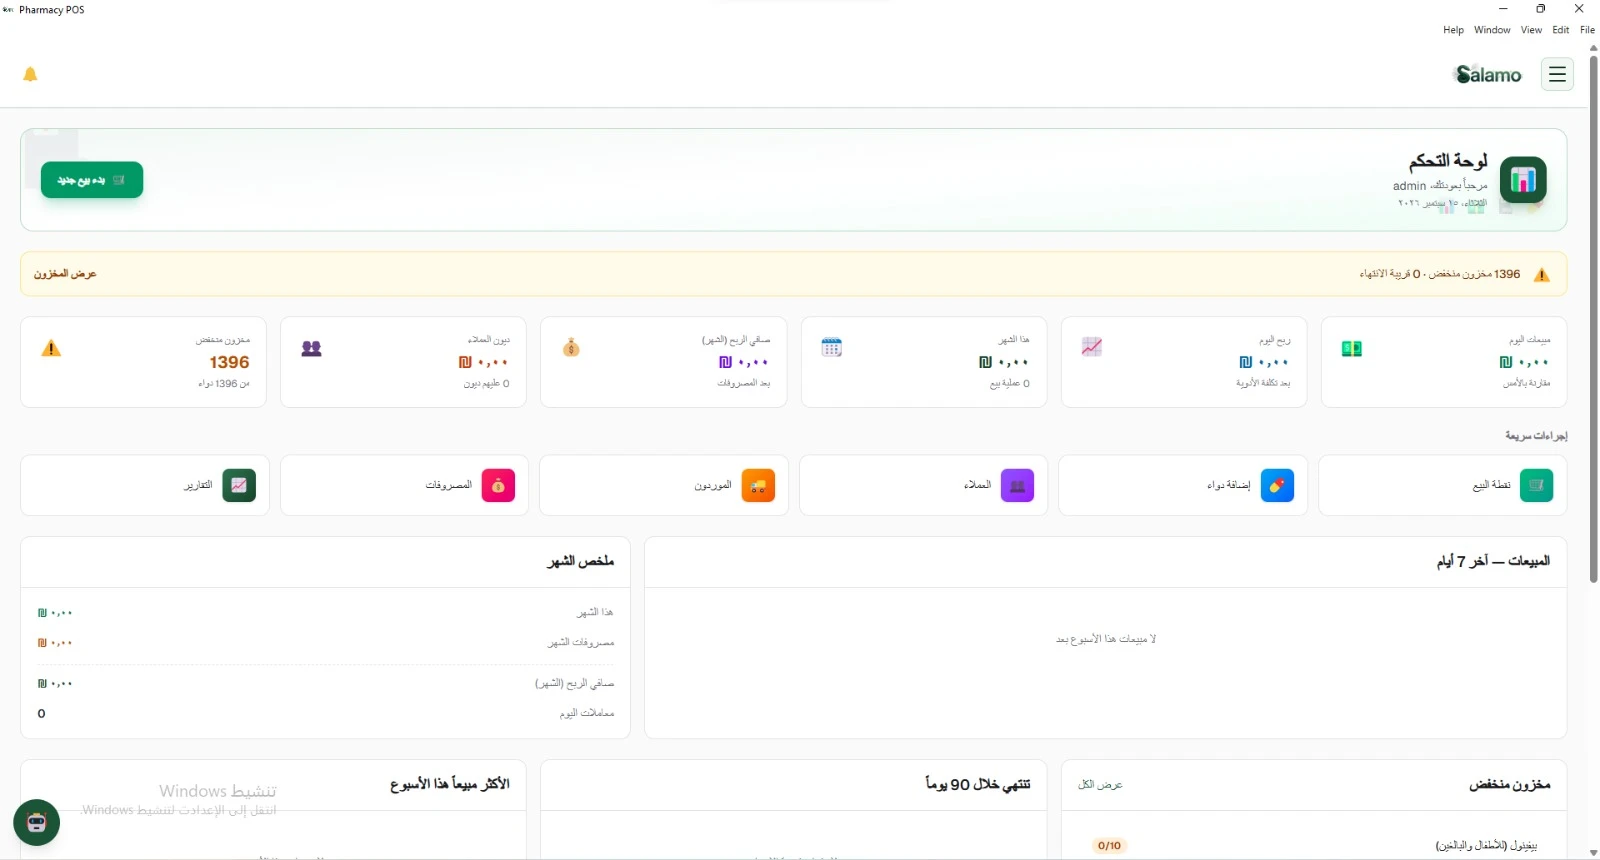
Task: Click the مخزون منخفض panel heading
Action: point(1510,785)
